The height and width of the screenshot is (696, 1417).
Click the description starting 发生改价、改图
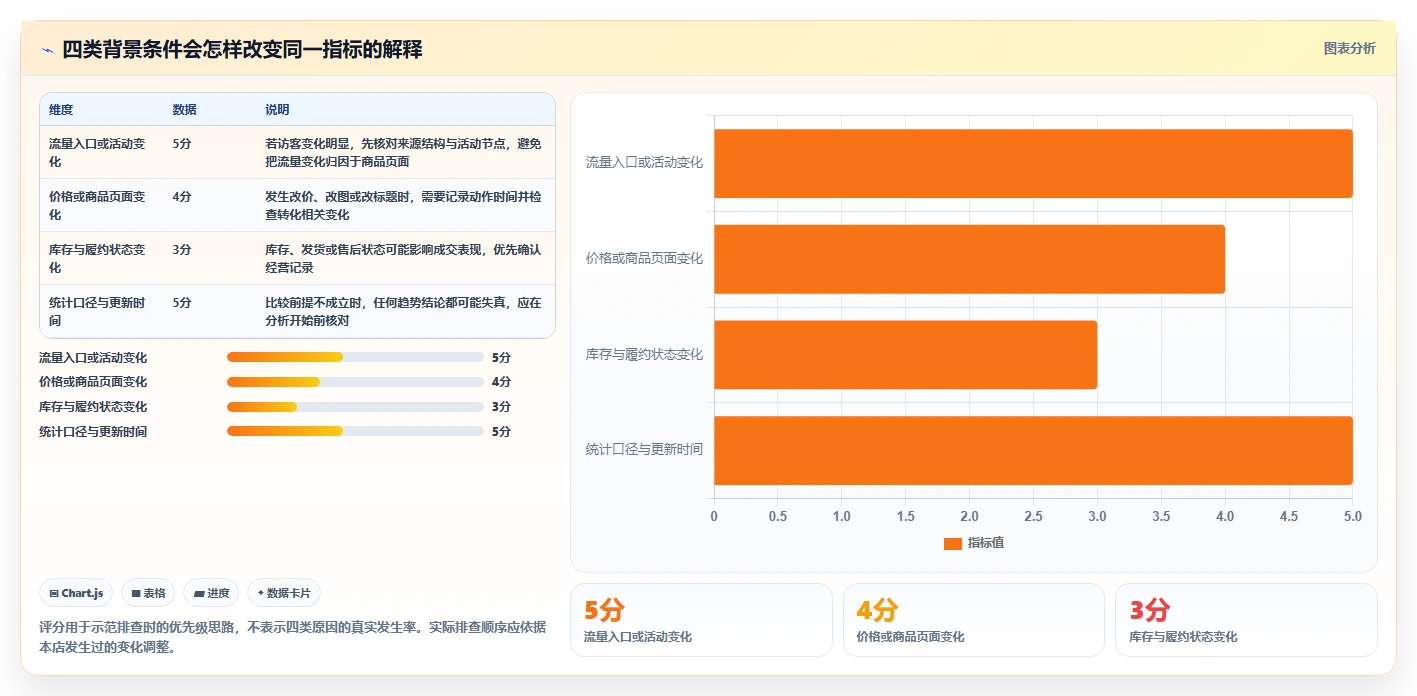404,205
